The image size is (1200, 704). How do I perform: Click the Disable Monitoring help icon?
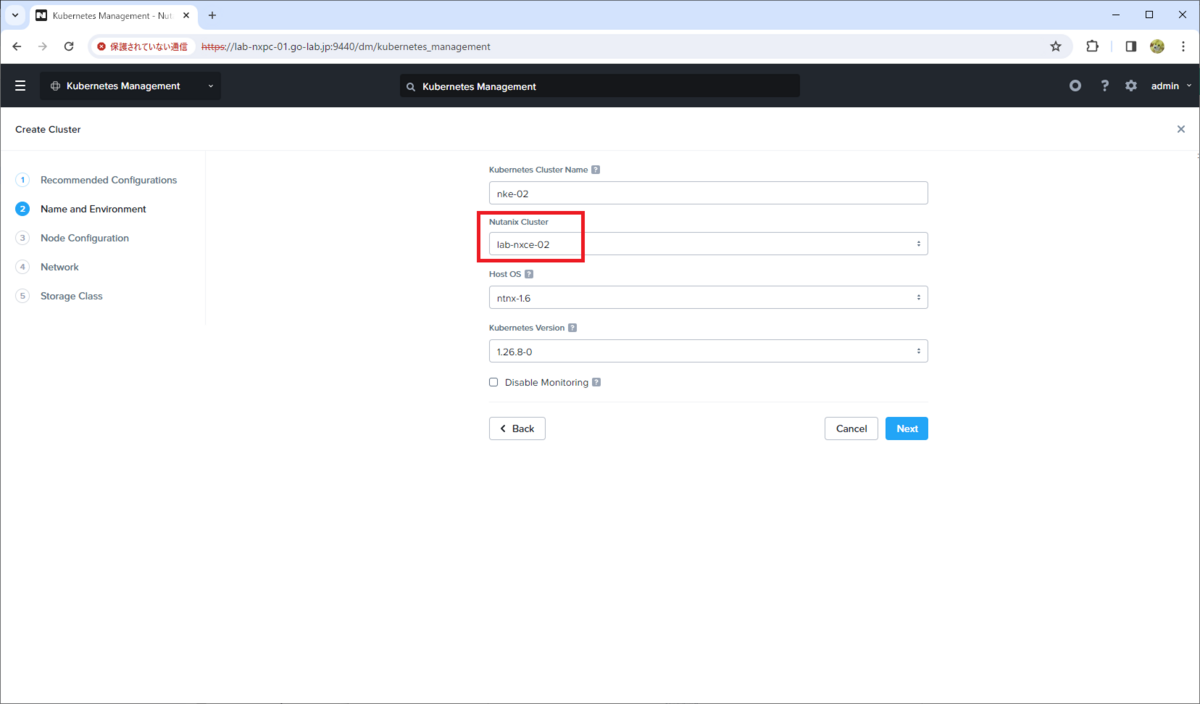click(596, 382)
